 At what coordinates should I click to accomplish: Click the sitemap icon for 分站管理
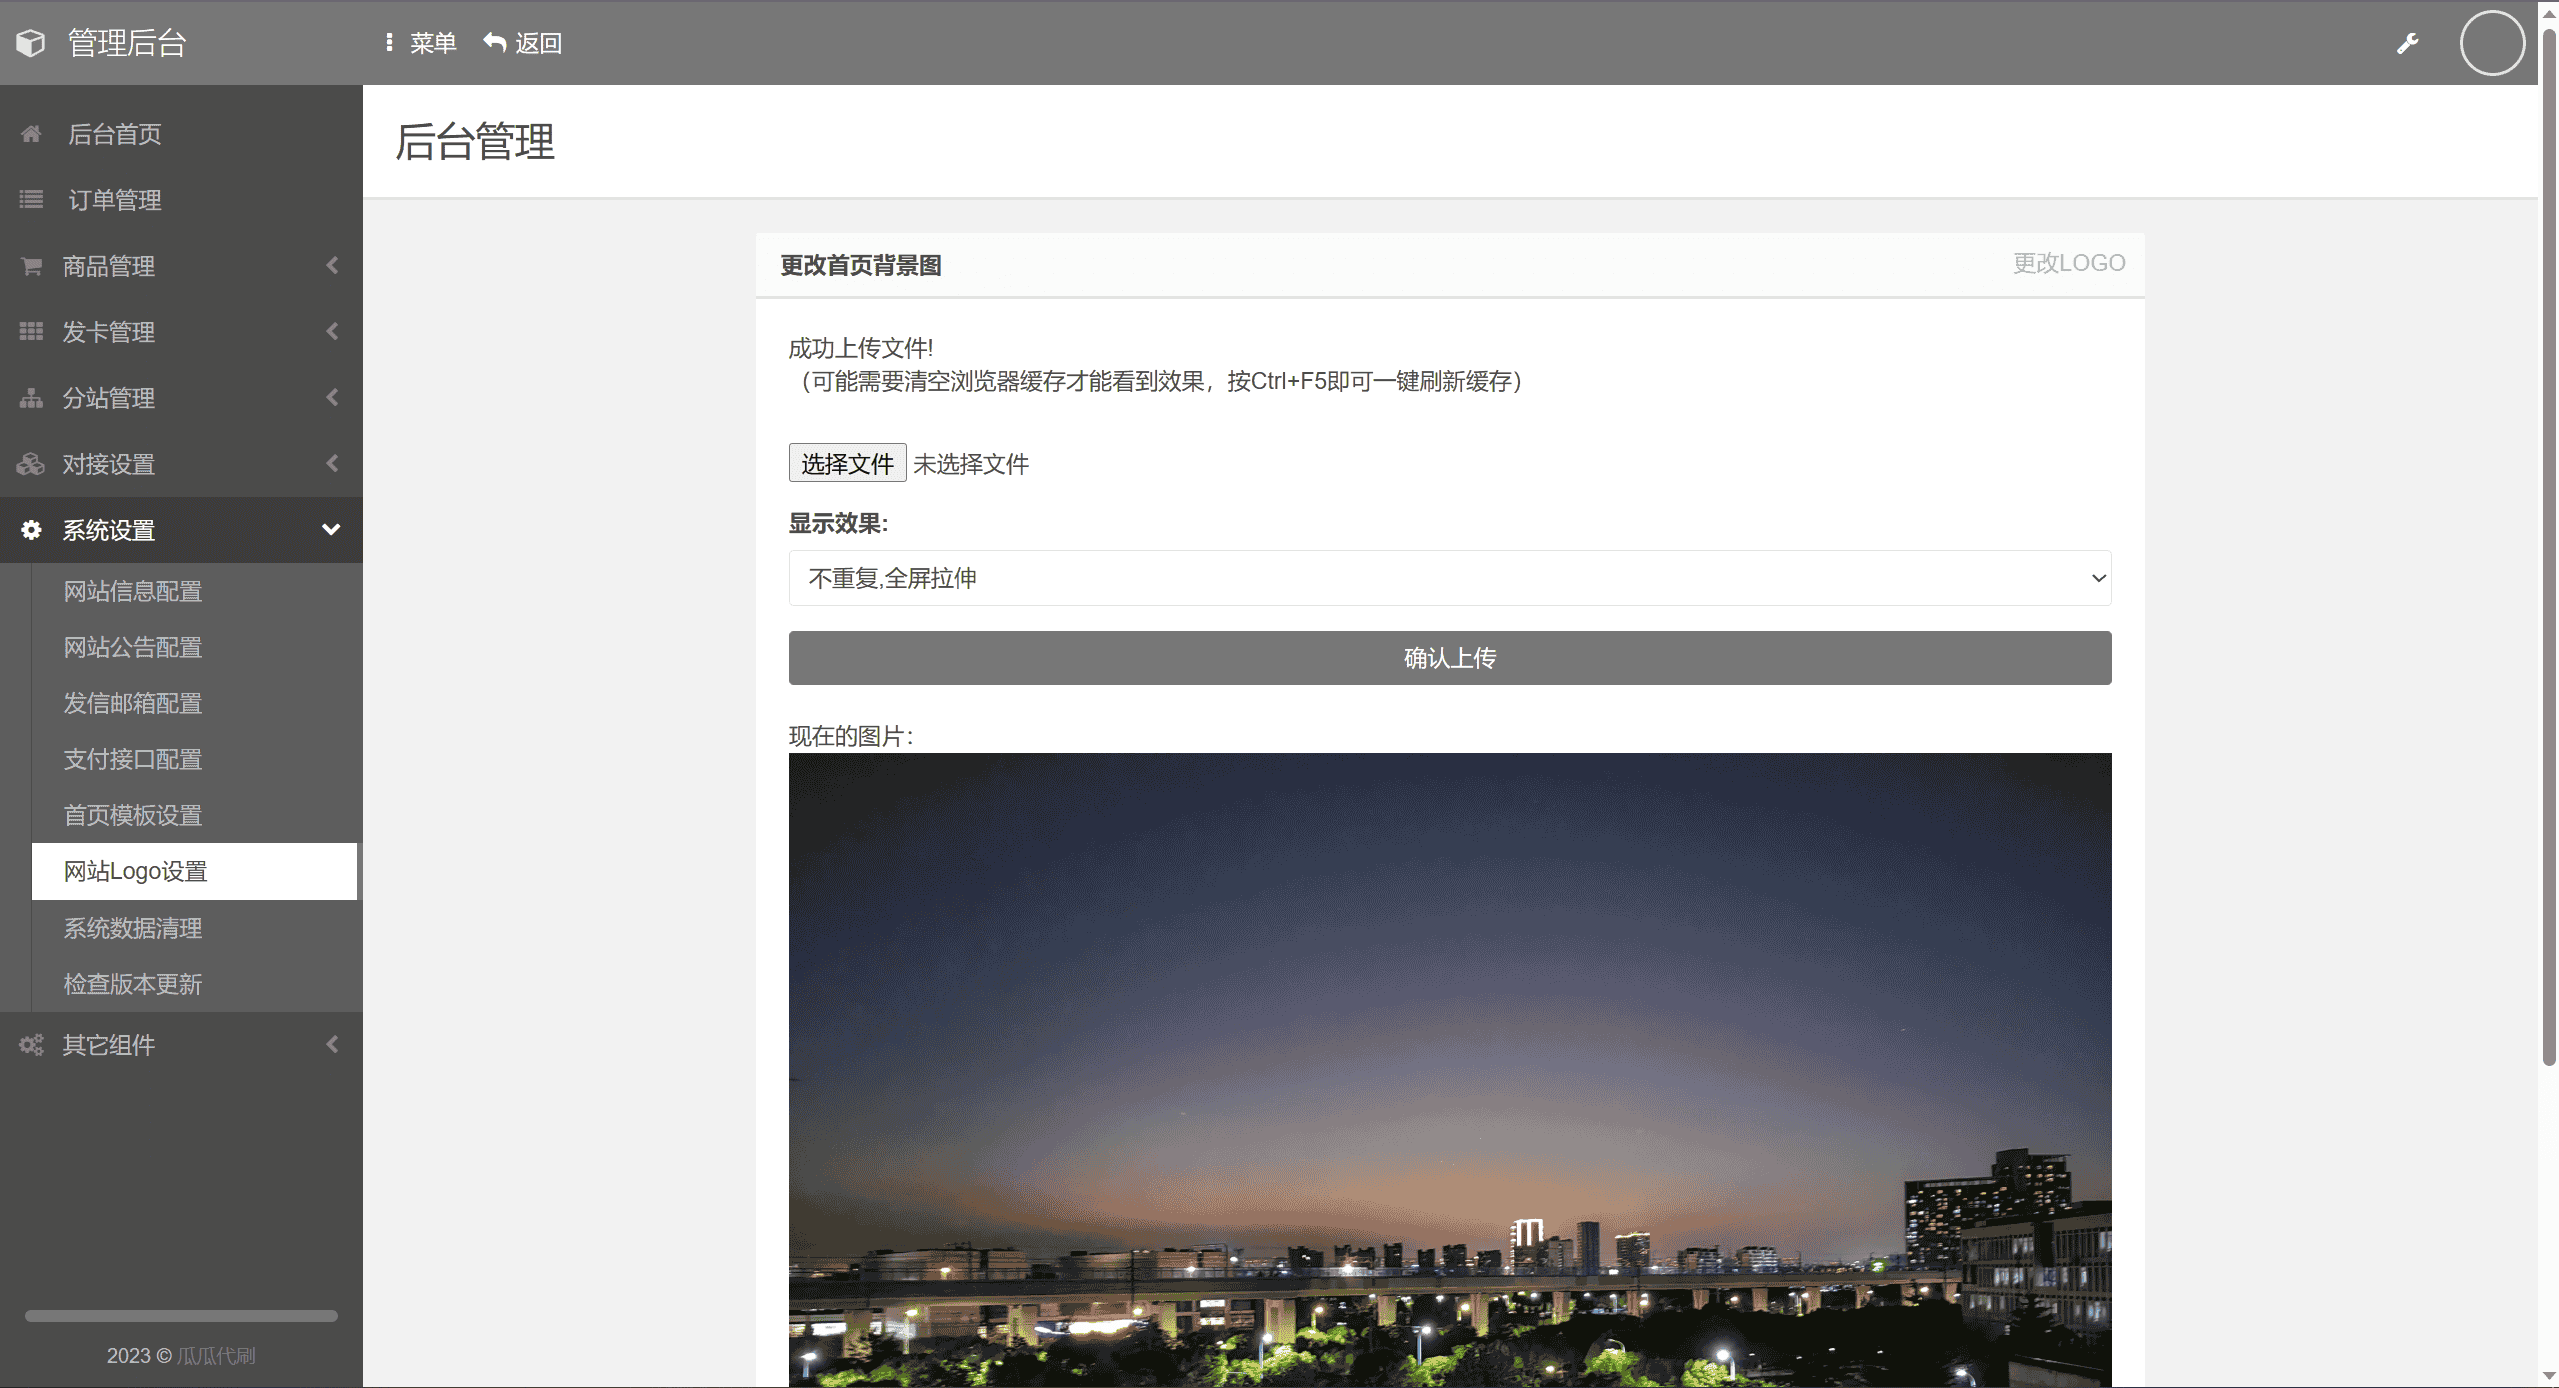[x=31, y=398]
